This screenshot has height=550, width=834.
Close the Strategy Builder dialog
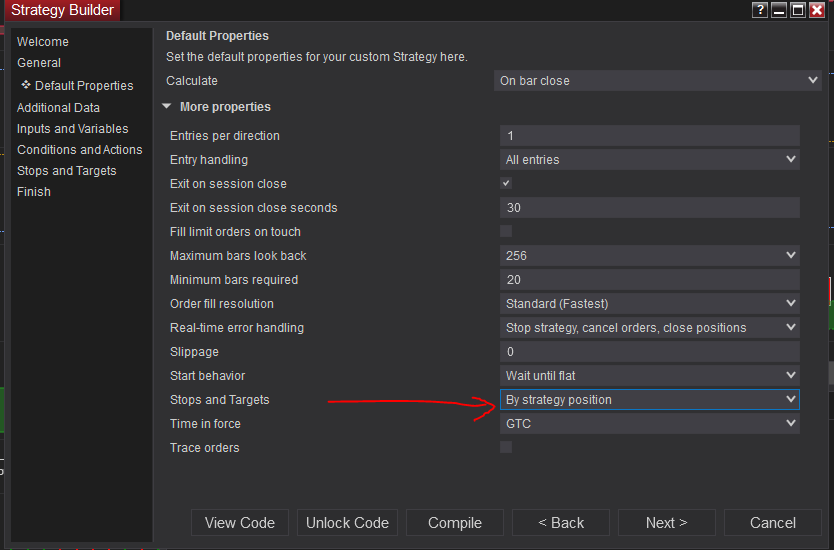(x=817, y=10)
